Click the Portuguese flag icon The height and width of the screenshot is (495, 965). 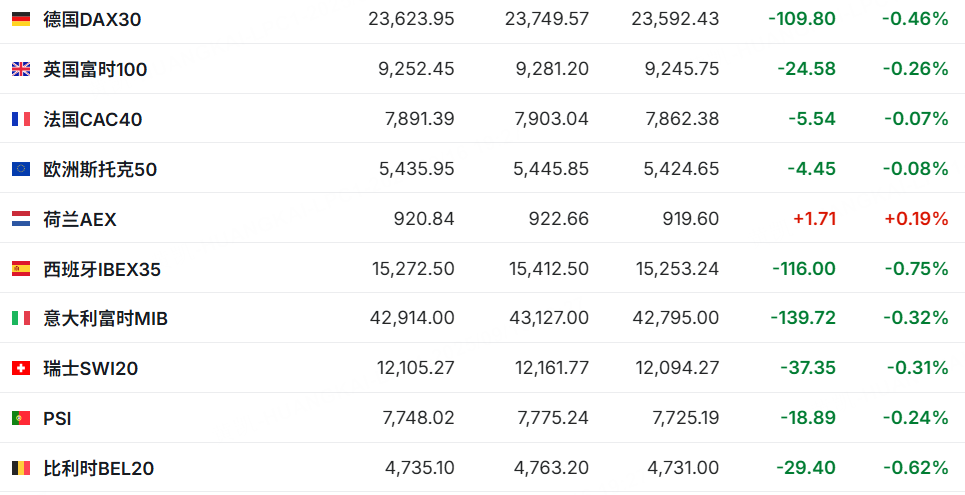[x=21, y=418]
